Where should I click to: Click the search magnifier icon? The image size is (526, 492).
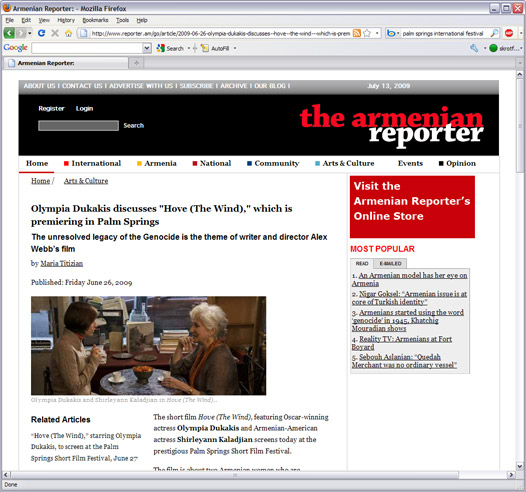click(x=494, y=33)
